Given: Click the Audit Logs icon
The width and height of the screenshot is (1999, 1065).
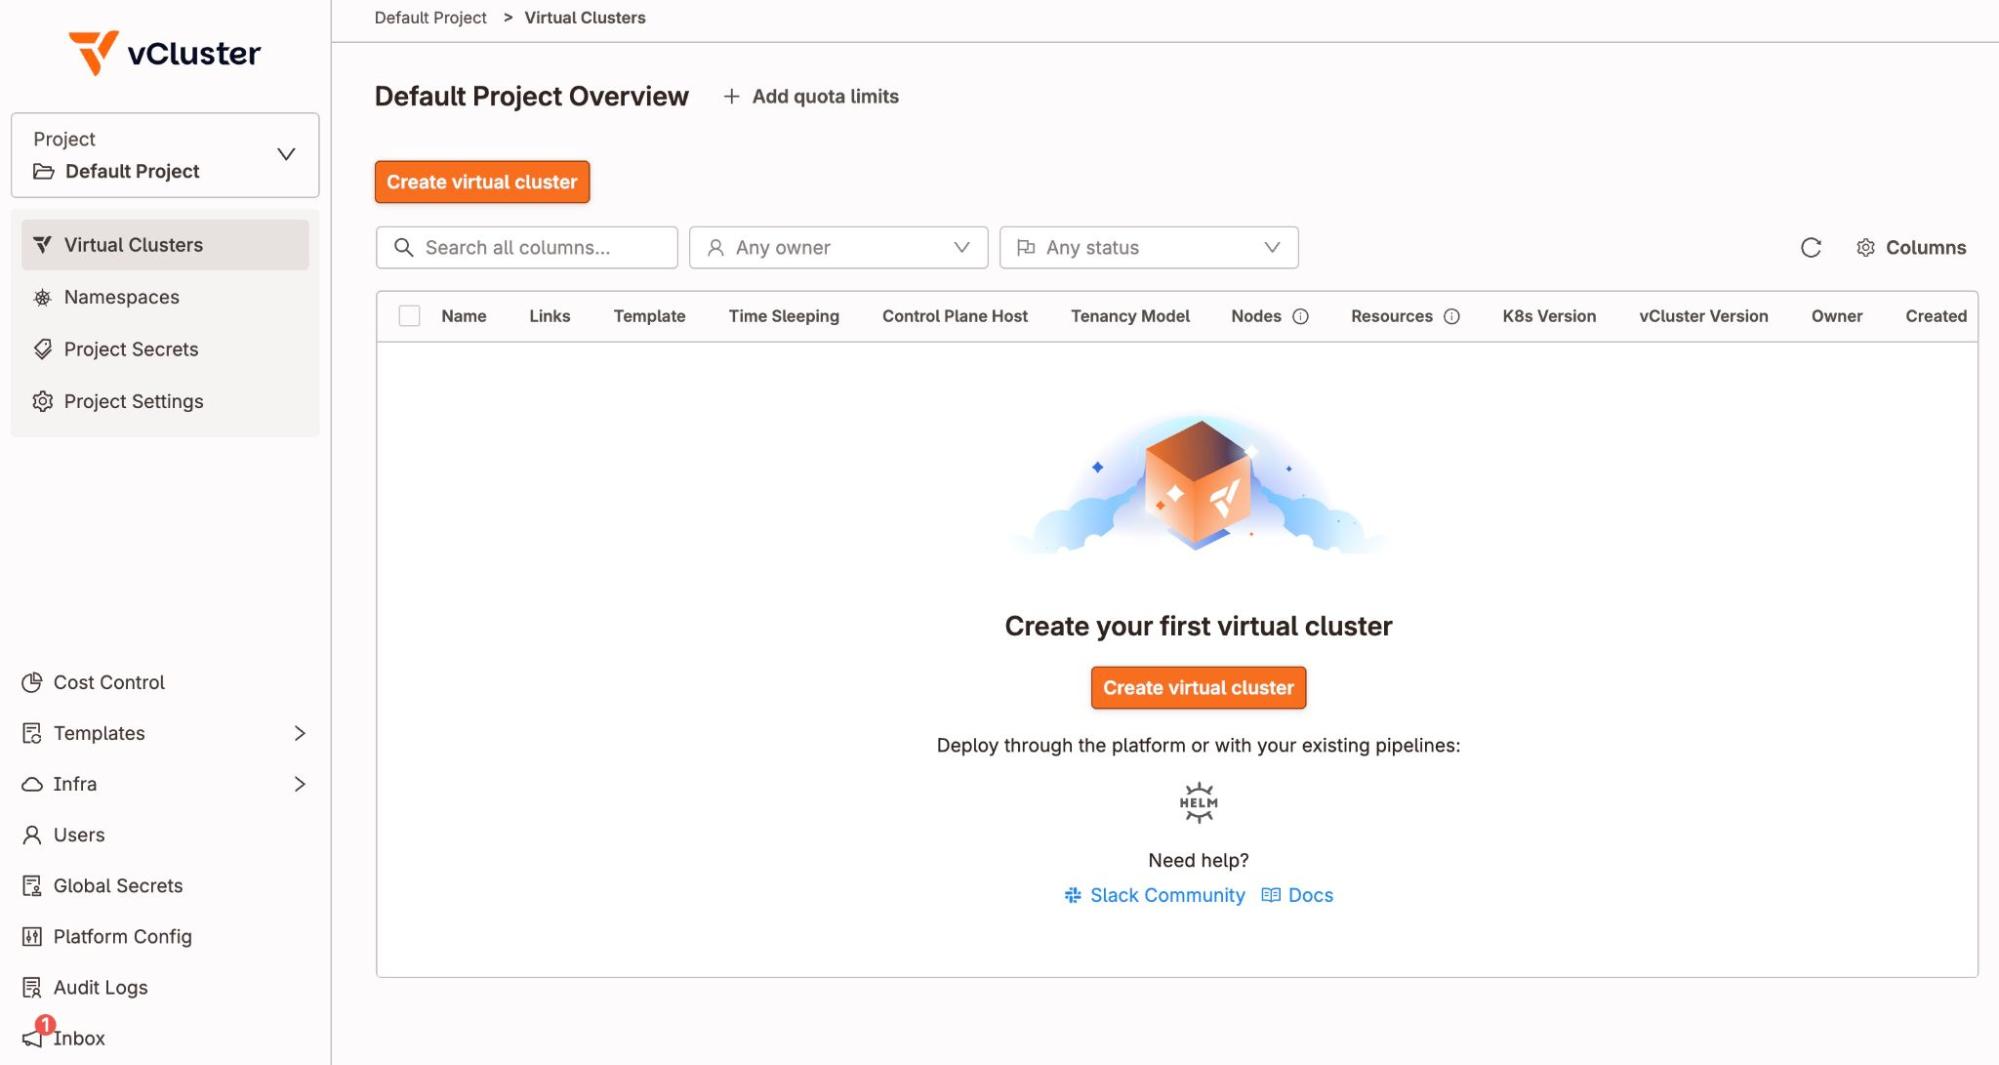Looking at the screenshot, I should [x=32, y=988].
